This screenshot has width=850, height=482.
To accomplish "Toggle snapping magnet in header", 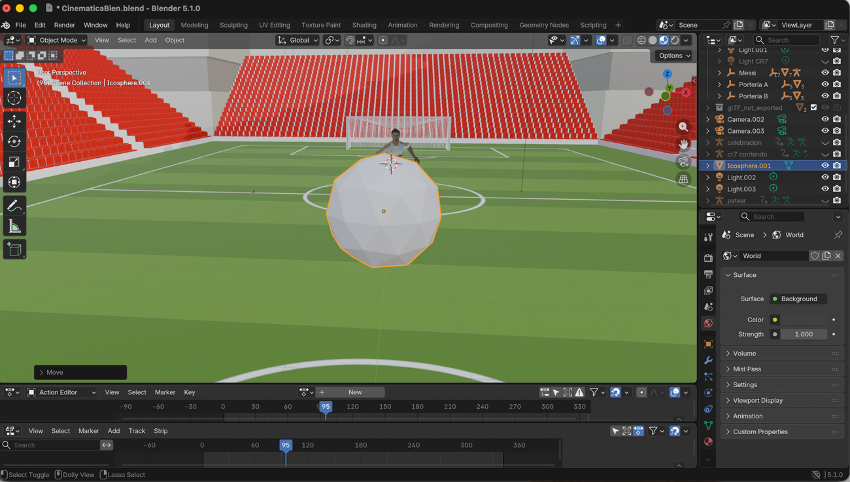I will (350, 40).
